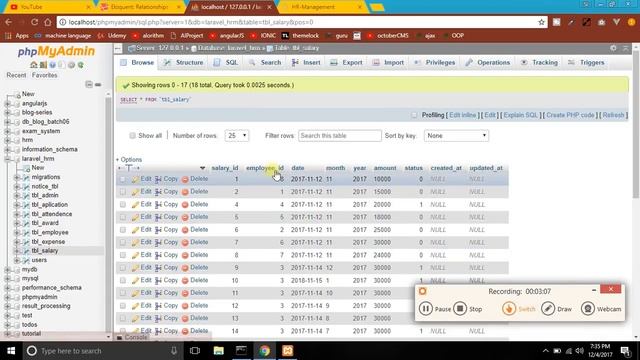640x360 pixels.
Task: Click the Copy icon for salary_id 4
Action: click(x=158, y=204)
